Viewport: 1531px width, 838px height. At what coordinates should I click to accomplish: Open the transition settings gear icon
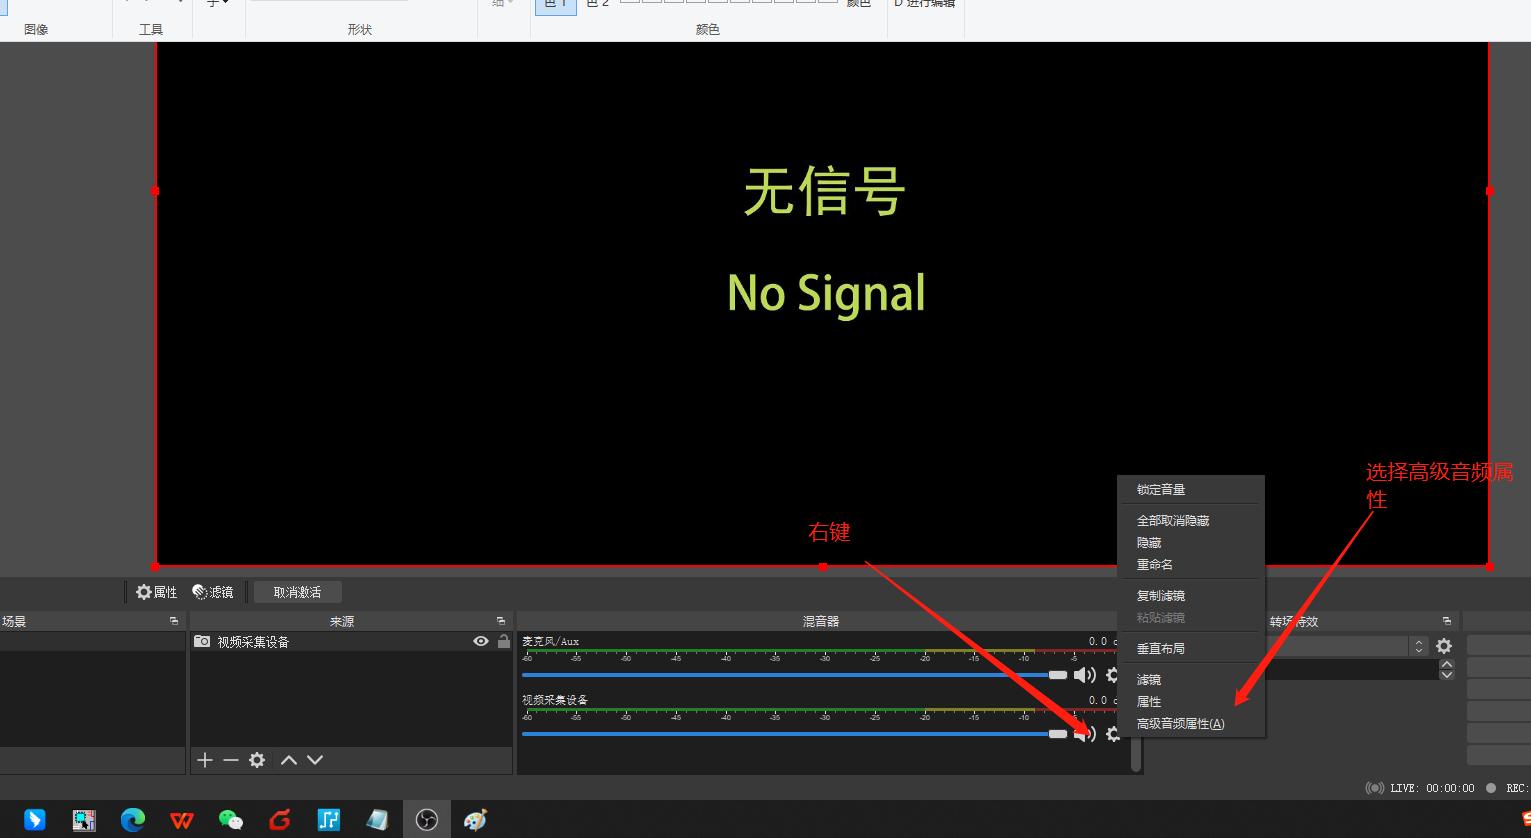pos(1444,645)
